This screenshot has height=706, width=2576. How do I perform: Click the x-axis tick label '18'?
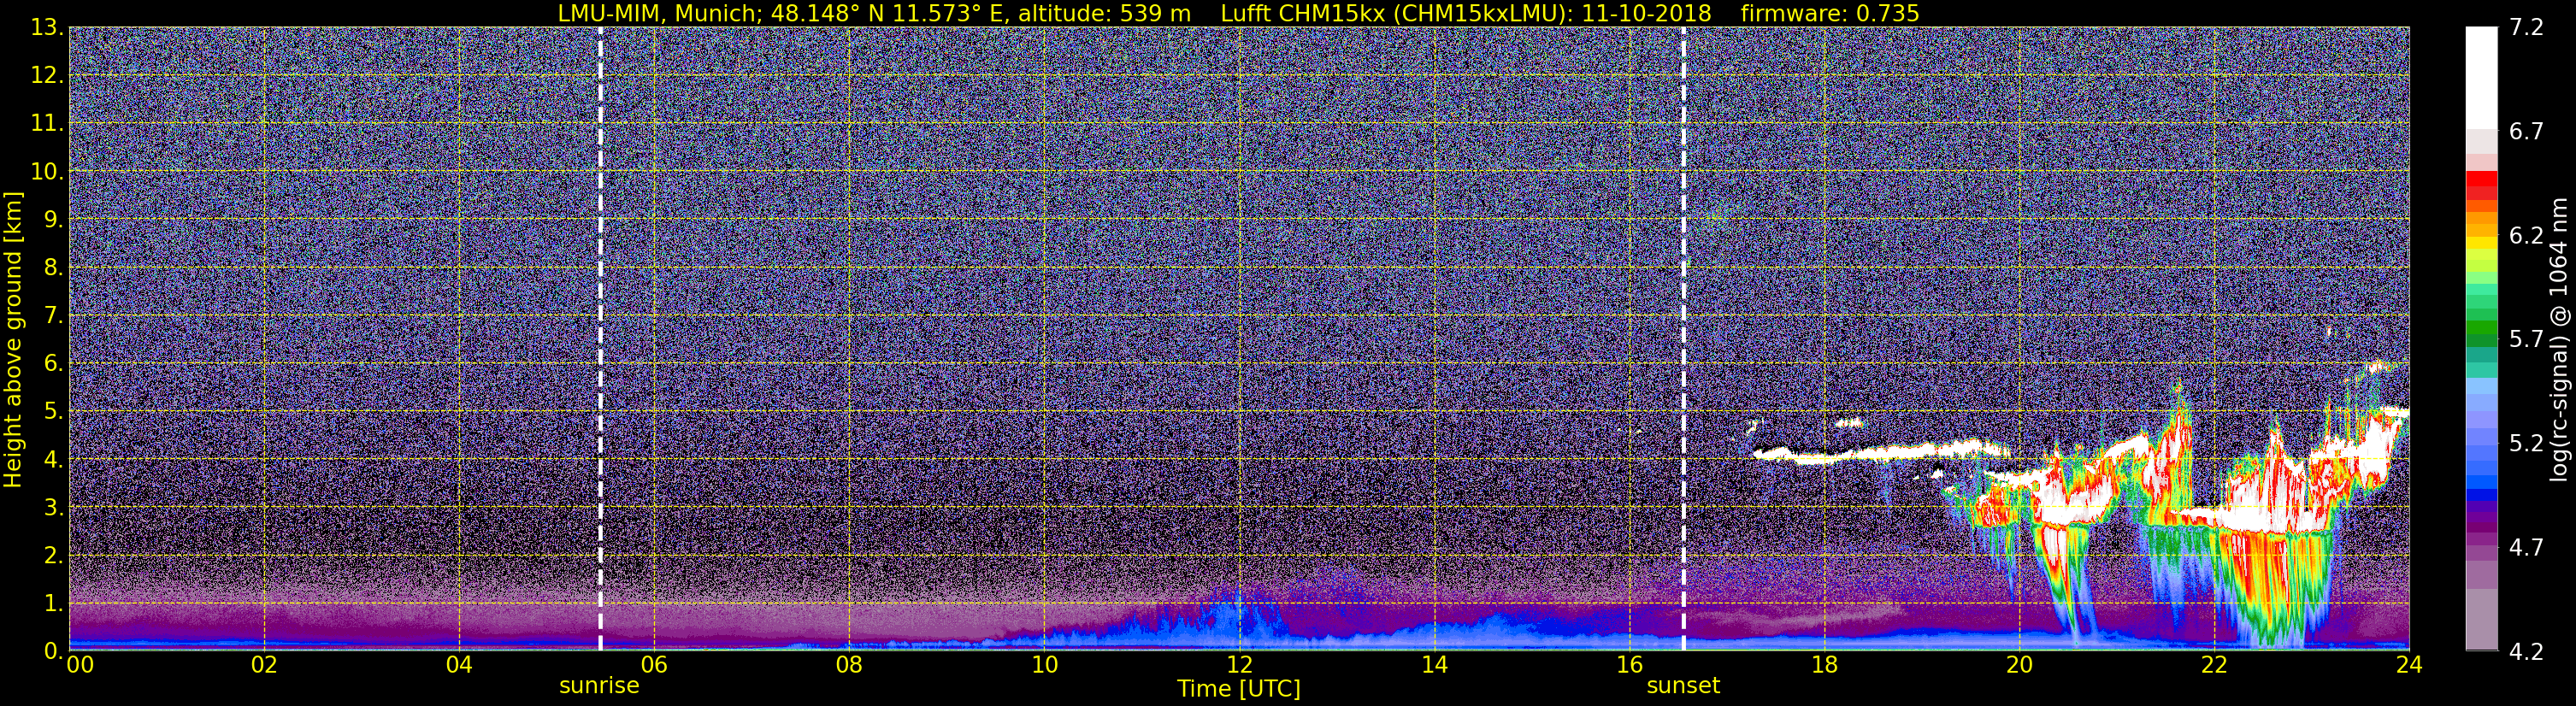pyautogui.click(x=1824, y=665)
